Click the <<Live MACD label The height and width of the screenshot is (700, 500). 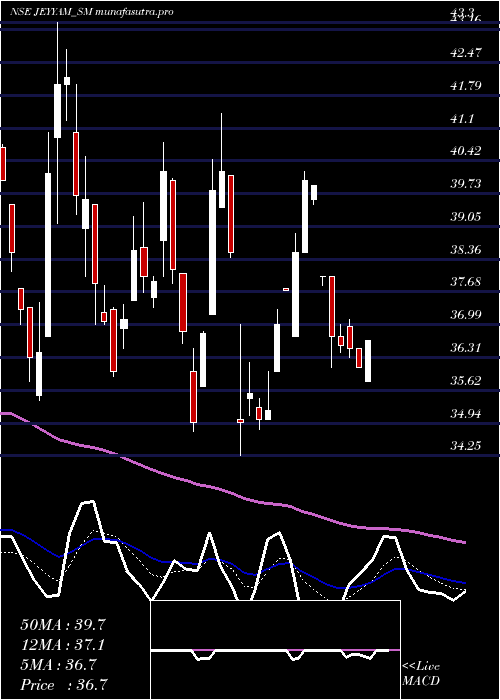tap(421, 674)
